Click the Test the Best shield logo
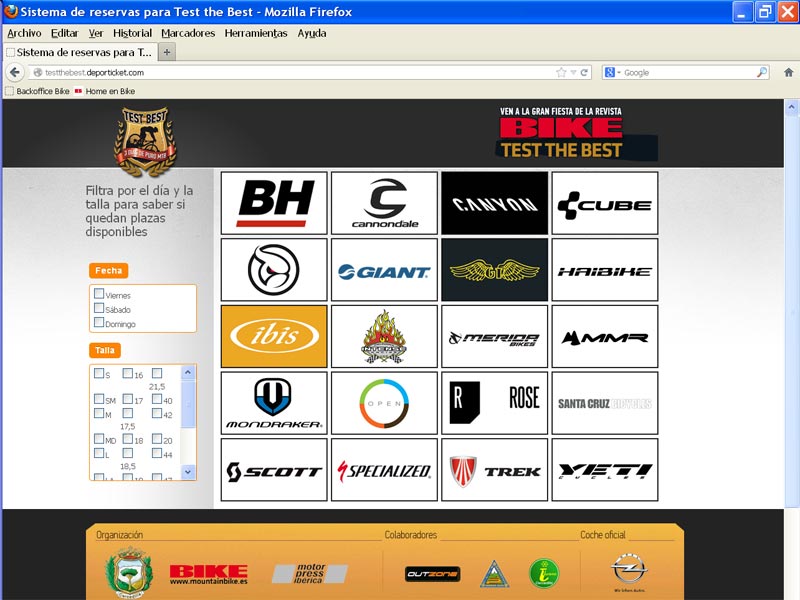The width and height of the screenshot is (800, 600). pos(145,141)
